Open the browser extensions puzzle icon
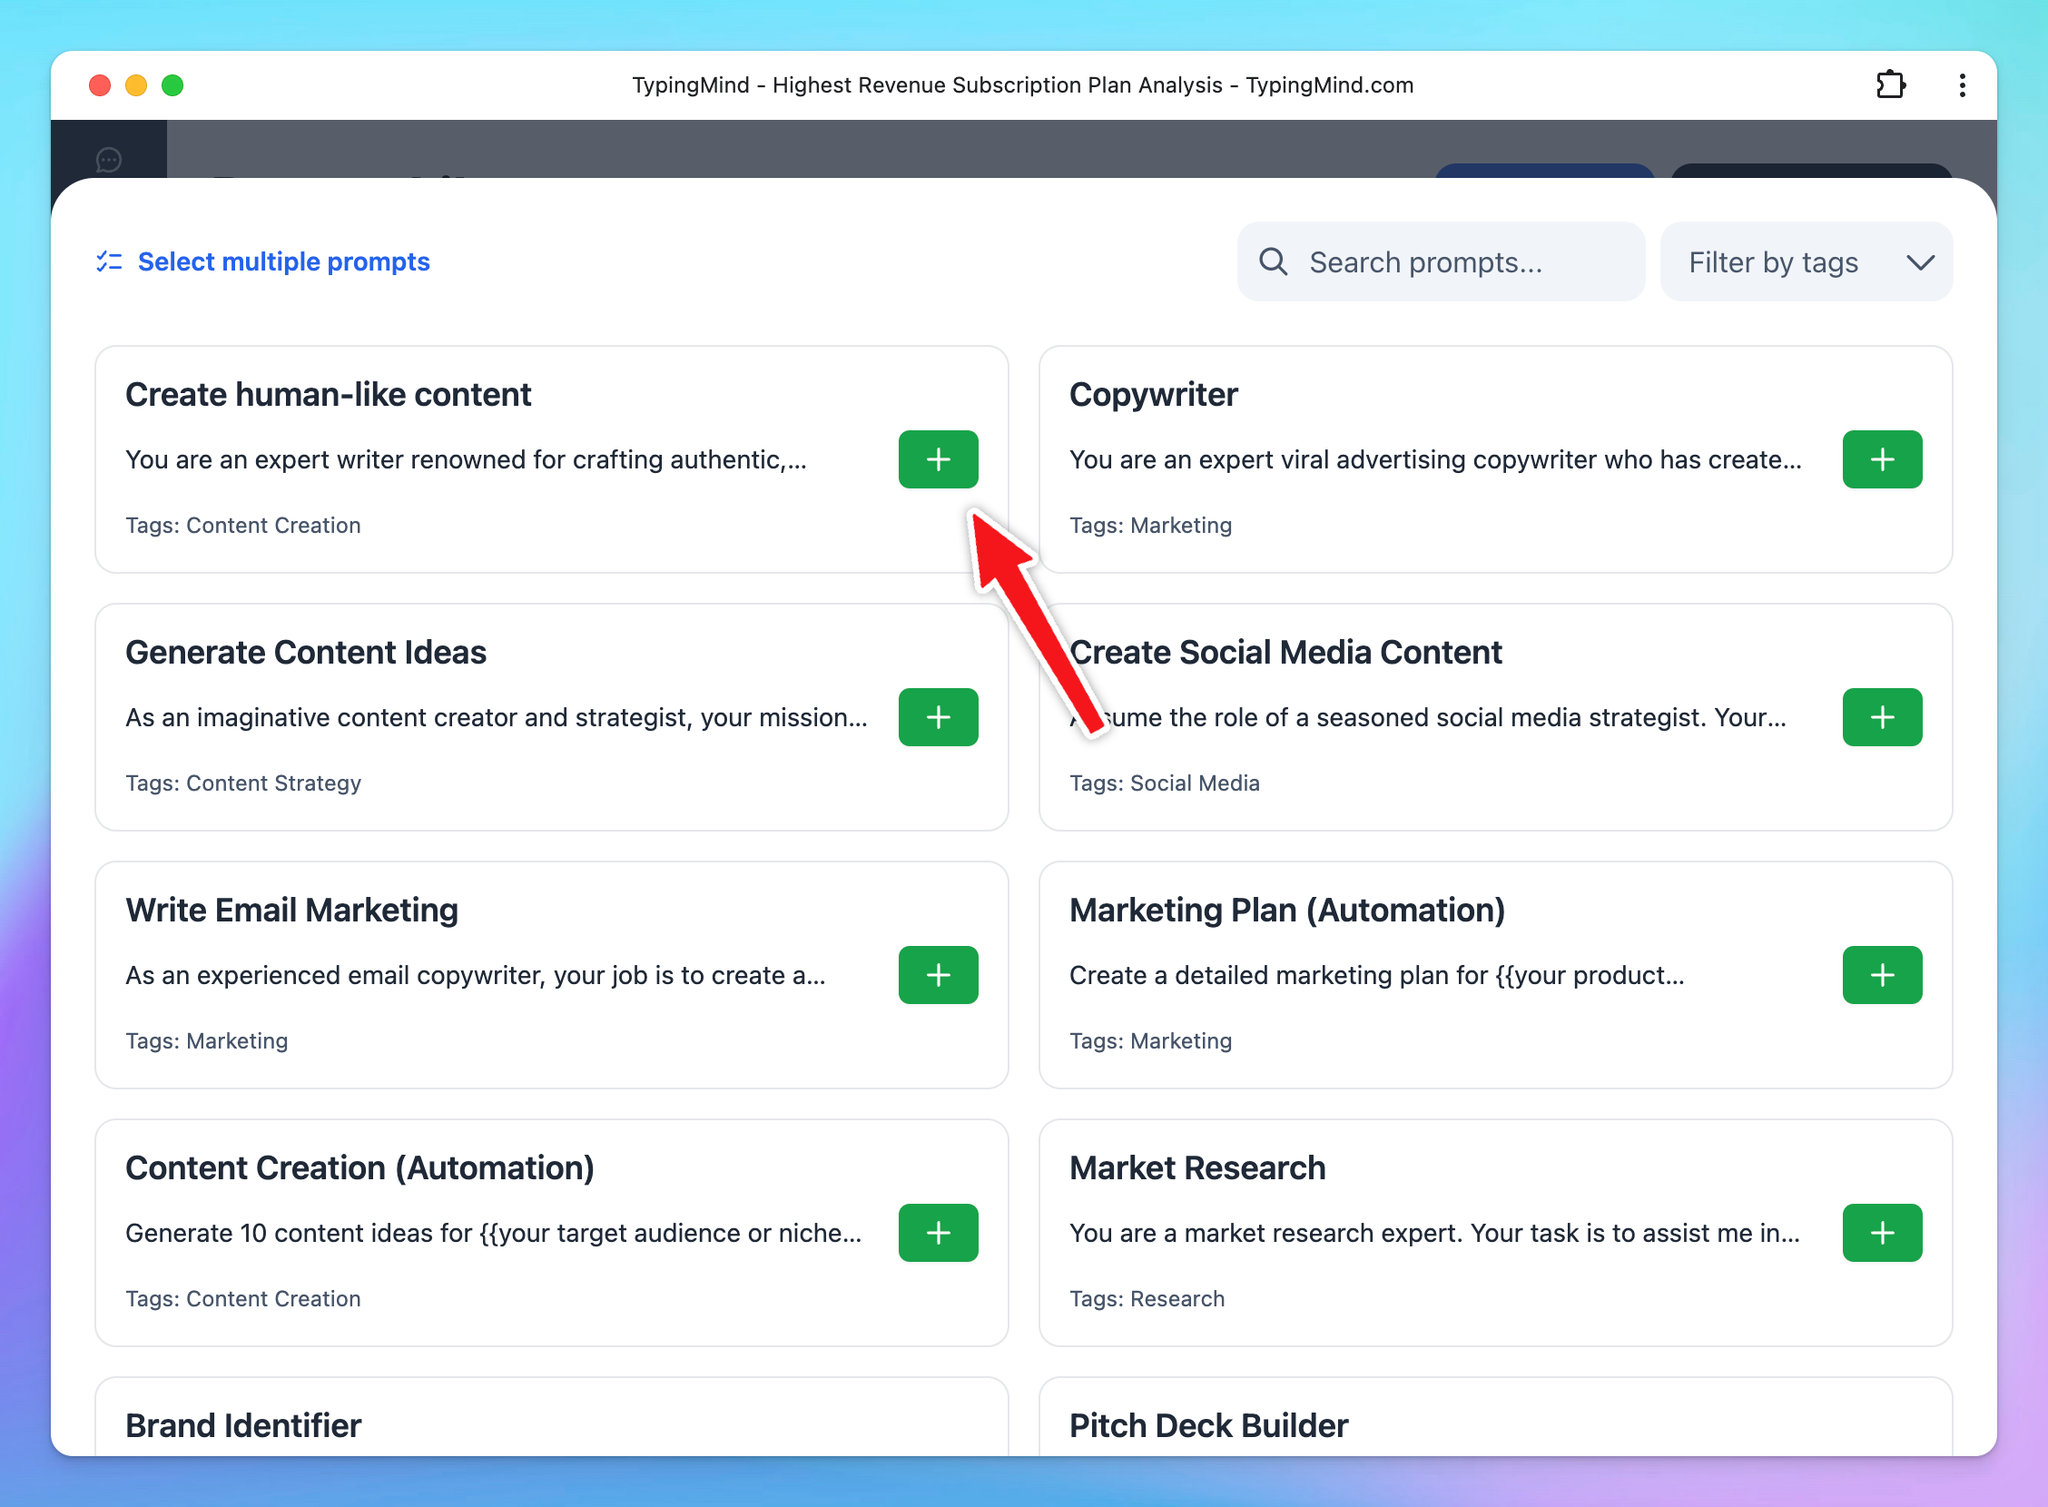 [x=1890, y=85]
